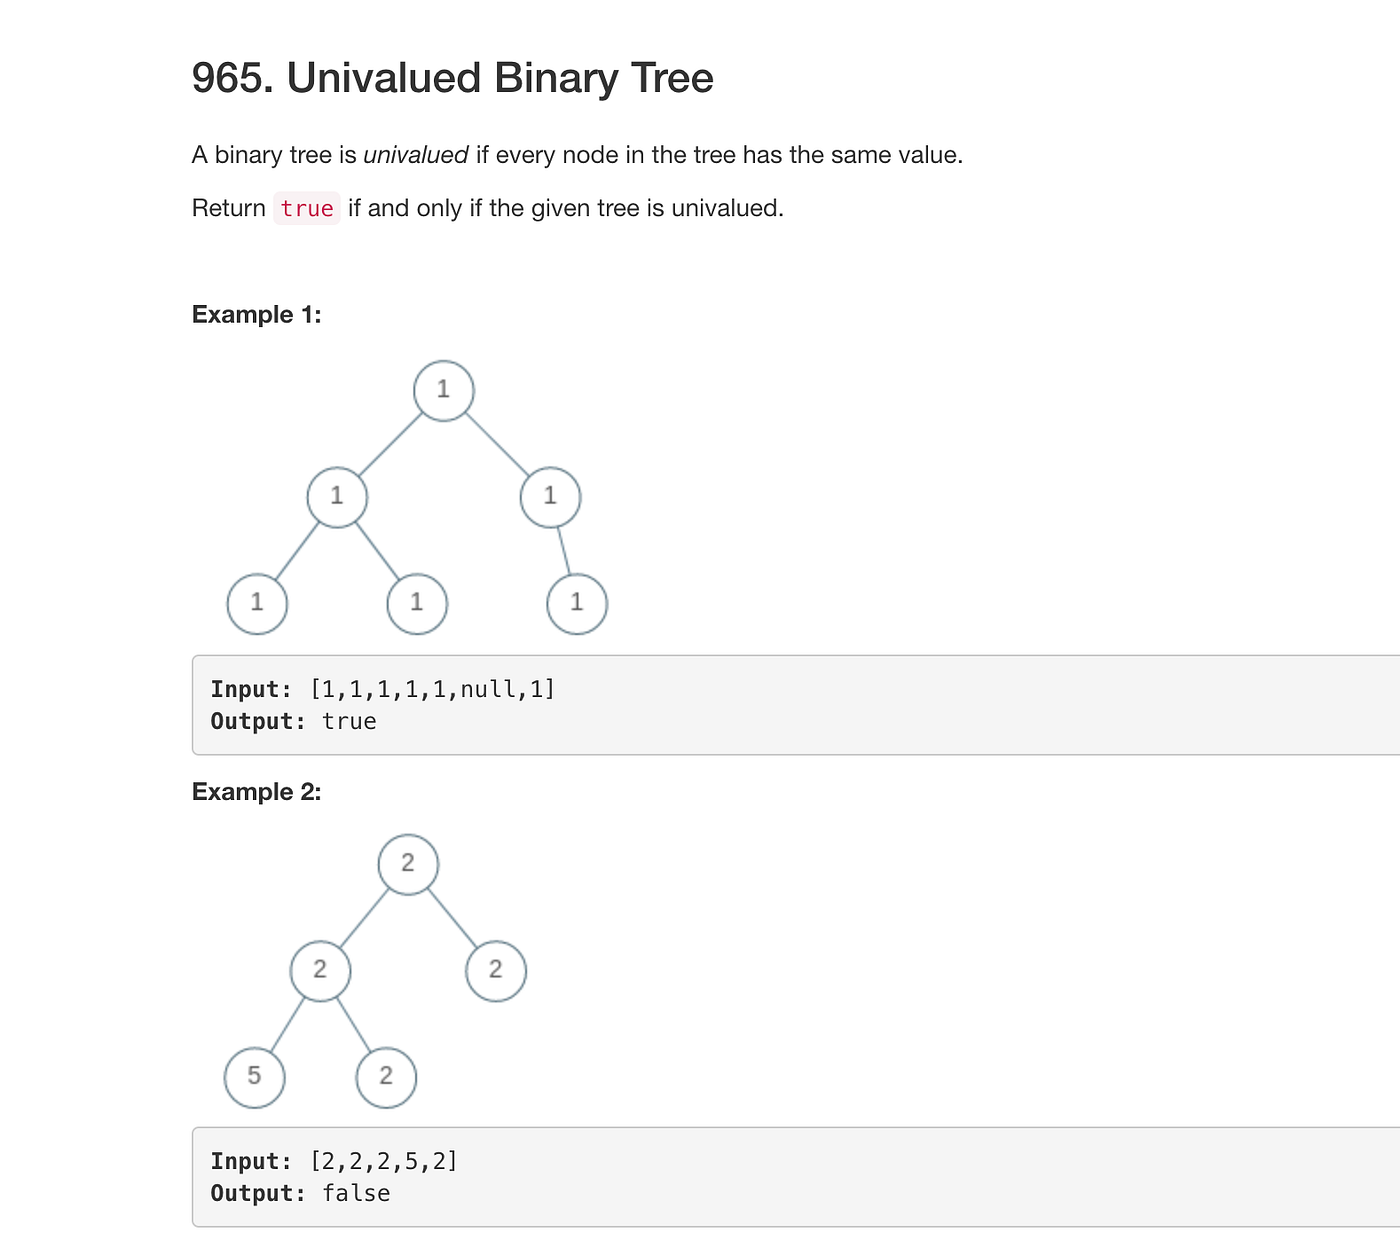The image size is (1400, 1254).
Task: Click the right child node 2 in Example 2
Action: pos(496,970)
